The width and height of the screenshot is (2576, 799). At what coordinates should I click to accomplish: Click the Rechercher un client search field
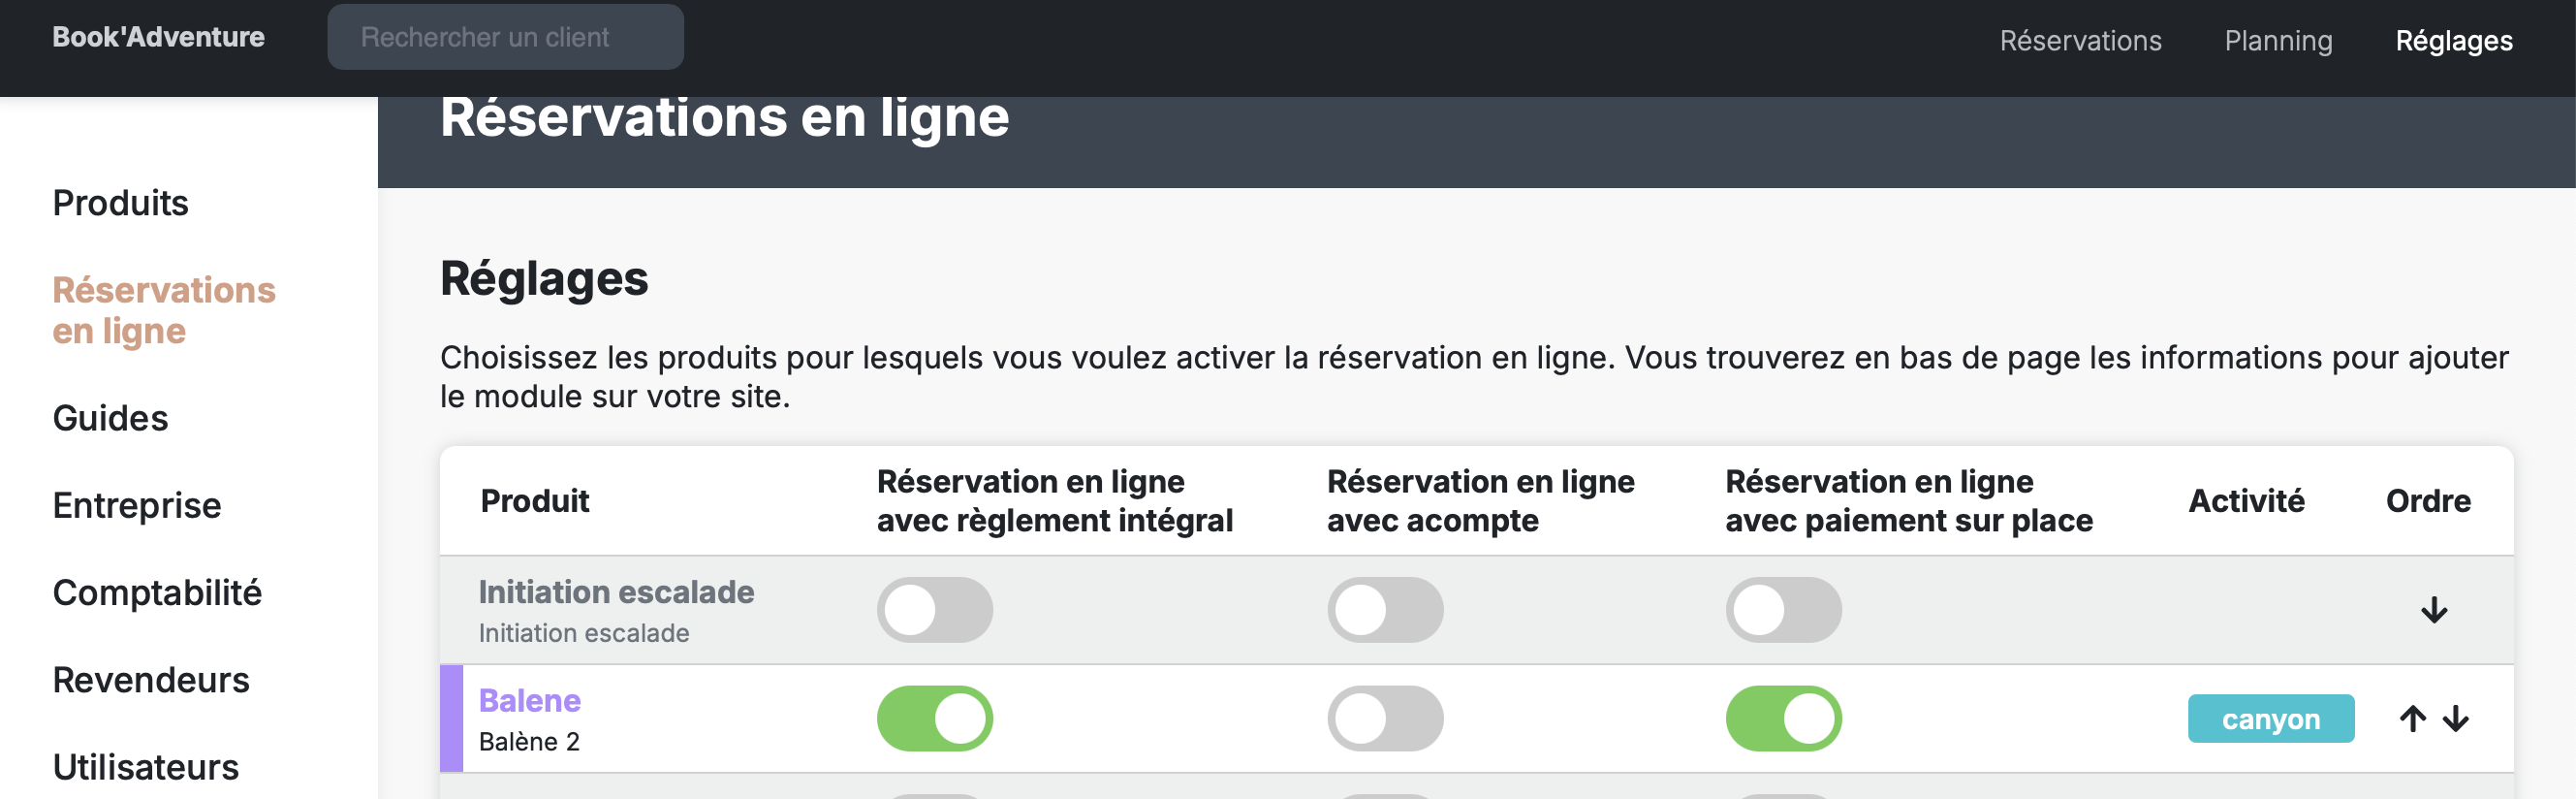[x=506, y=36]
